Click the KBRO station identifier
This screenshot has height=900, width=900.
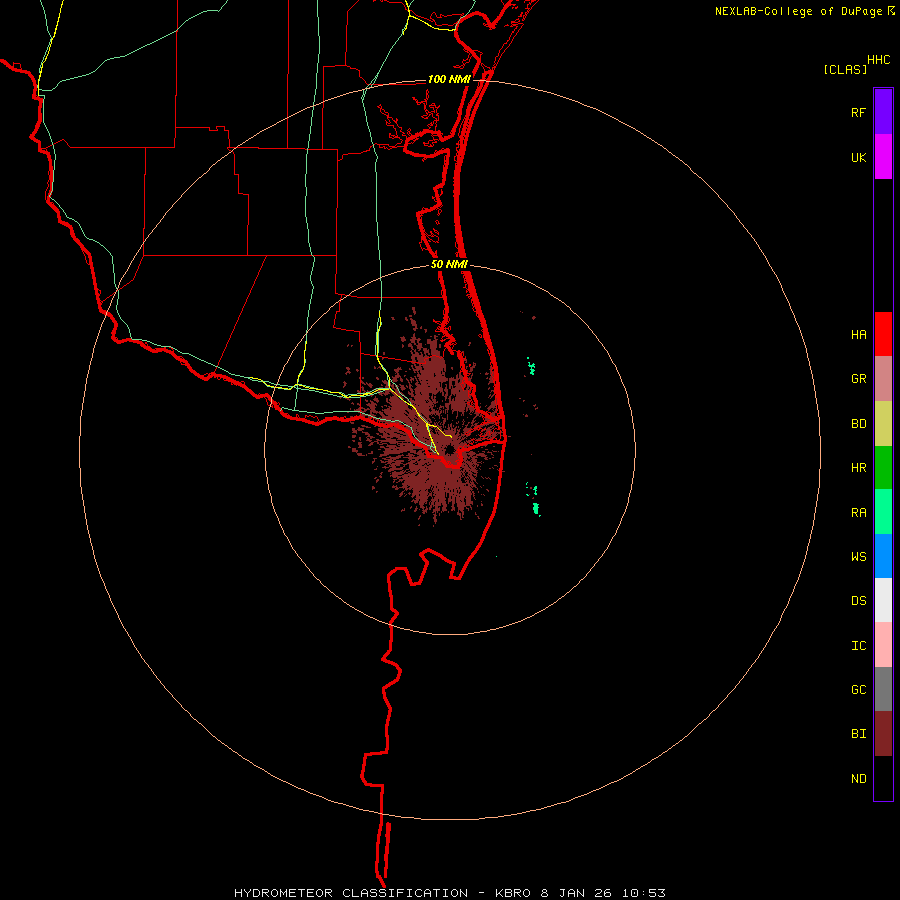pos(513,893)
